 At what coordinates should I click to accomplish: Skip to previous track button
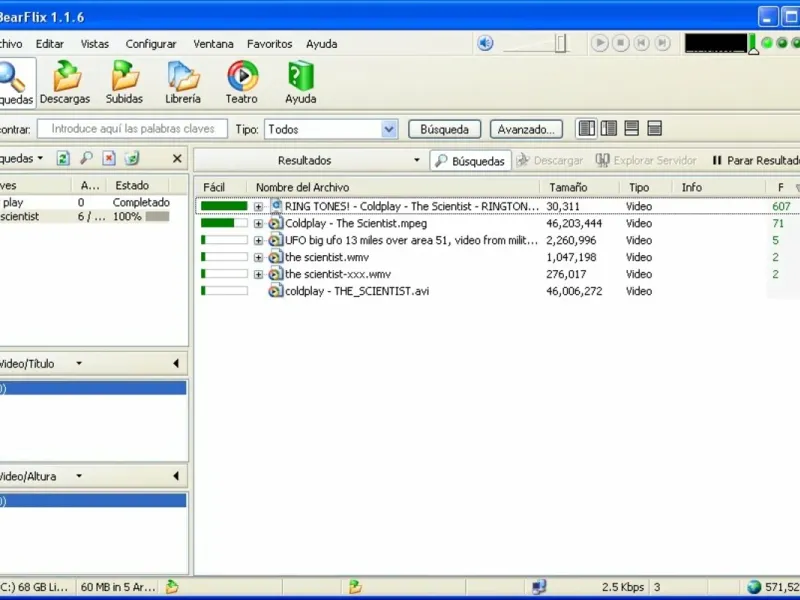coord(641,43)
